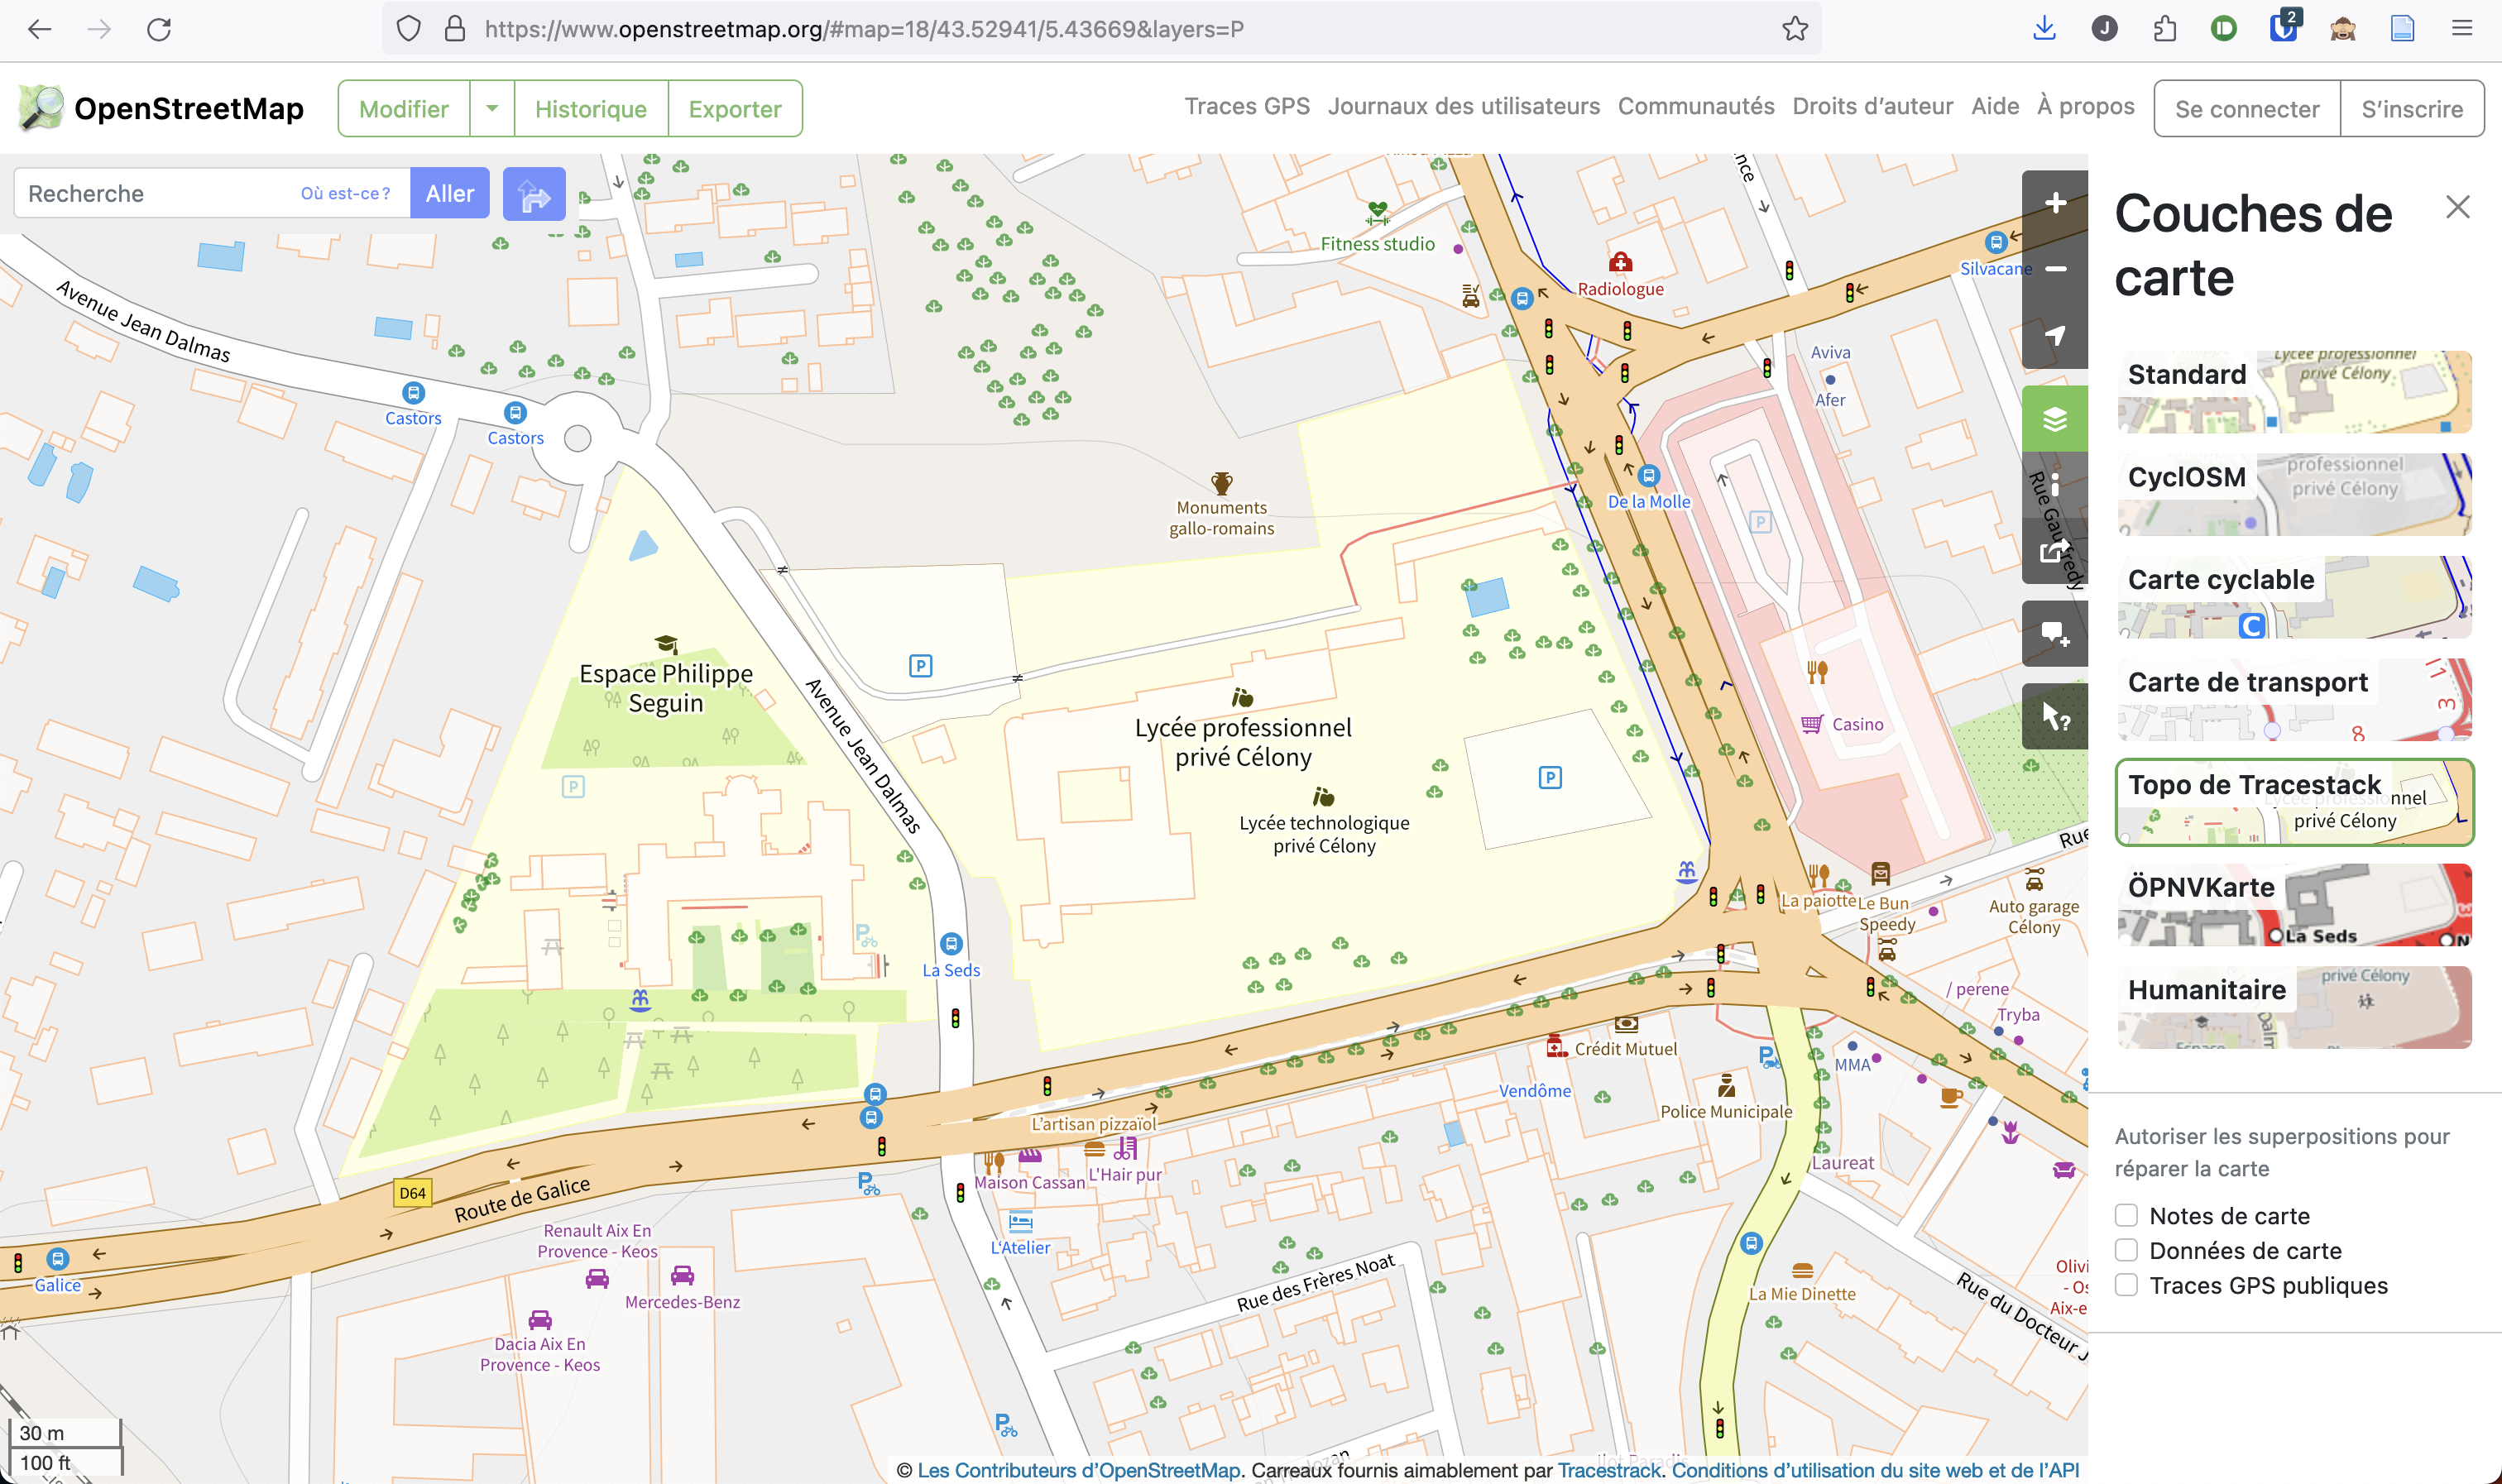Click the Casino supermarket icon
Image resolution: width=2502 pixels, height=1484 pixels.
[1811, 724]
